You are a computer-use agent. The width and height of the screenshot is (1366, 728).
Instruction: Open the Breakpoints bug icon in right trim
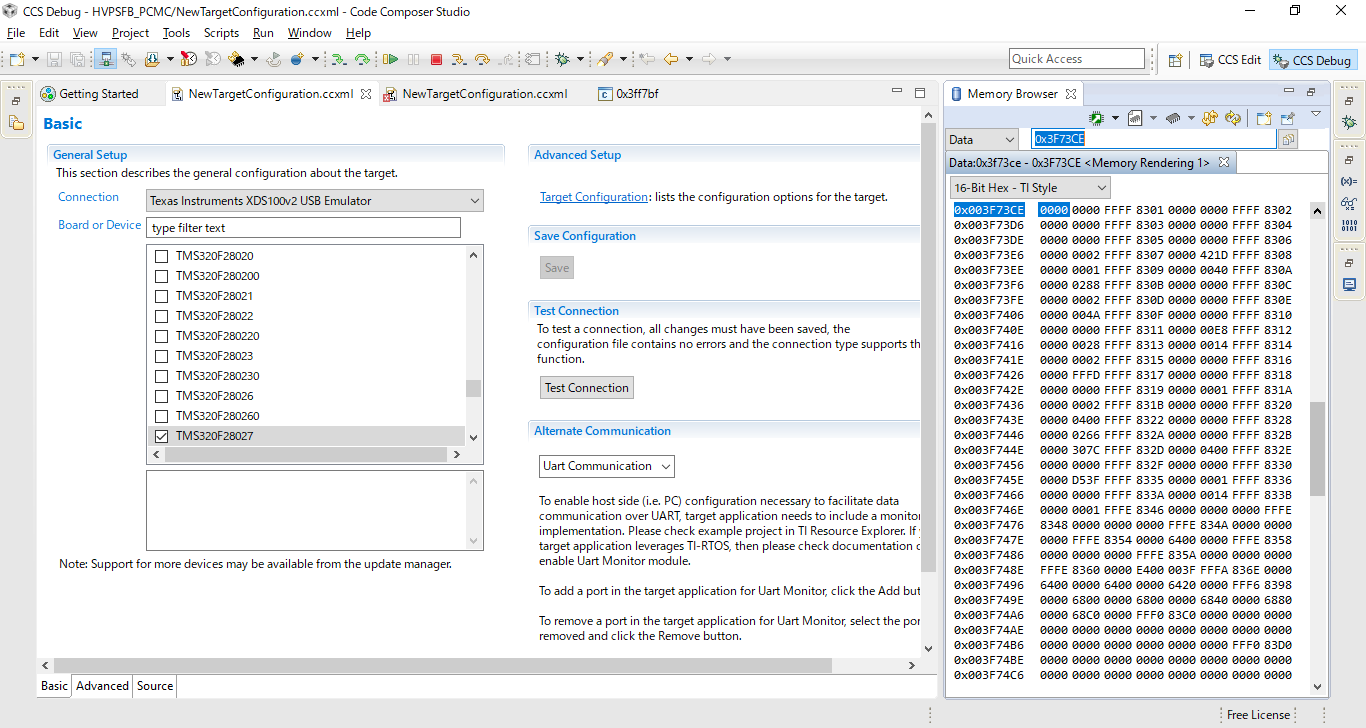1349,123
